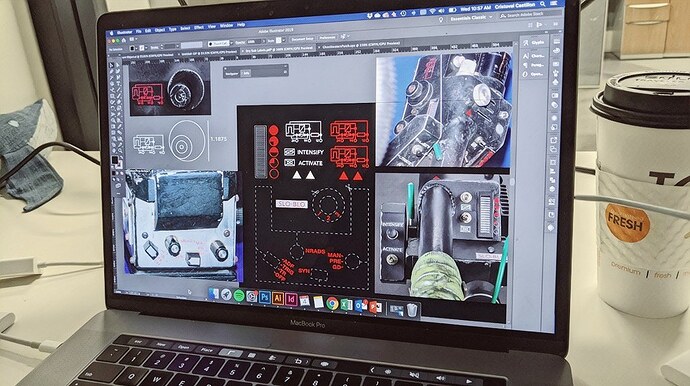Select the Selection tool arrow
Image resolution: width=690 pixels, height=386 pixels.
click(x=111, y=65)
